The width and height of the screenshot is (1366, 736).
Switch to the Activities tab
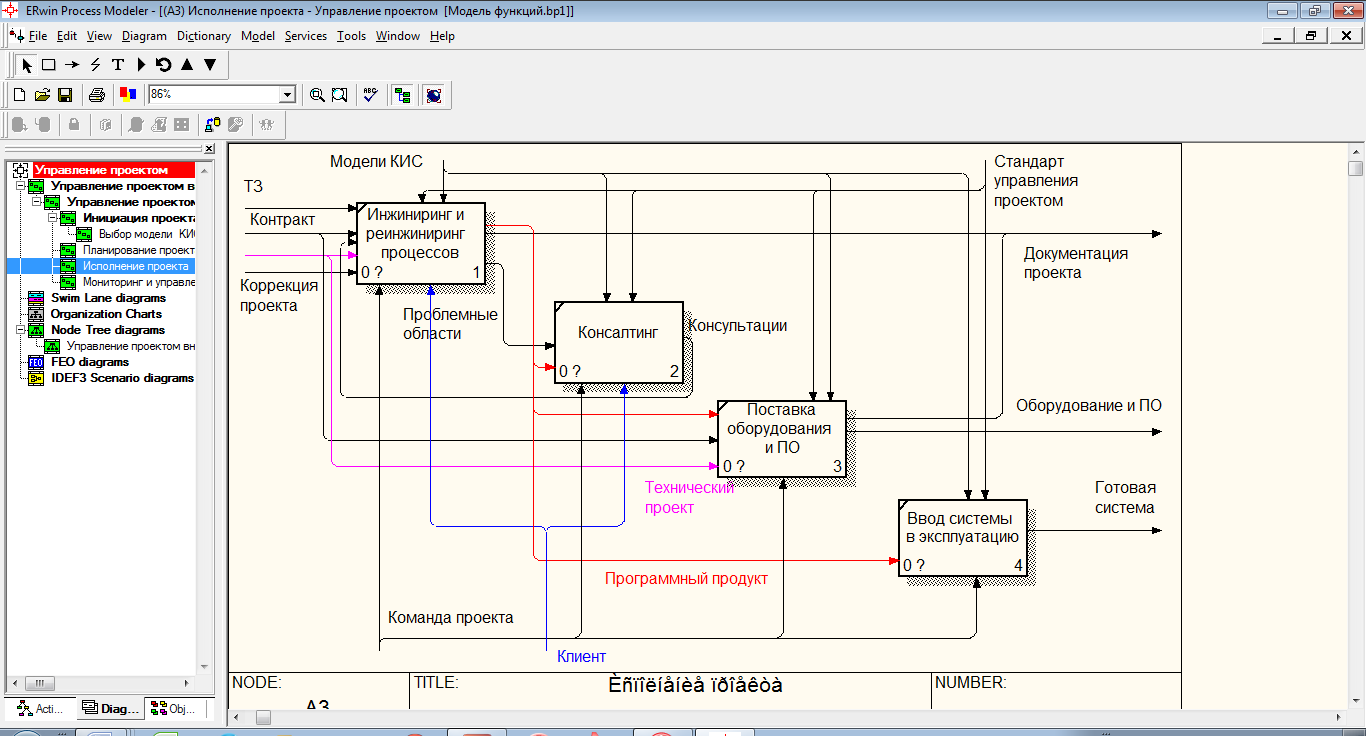(x=41, y=709)
